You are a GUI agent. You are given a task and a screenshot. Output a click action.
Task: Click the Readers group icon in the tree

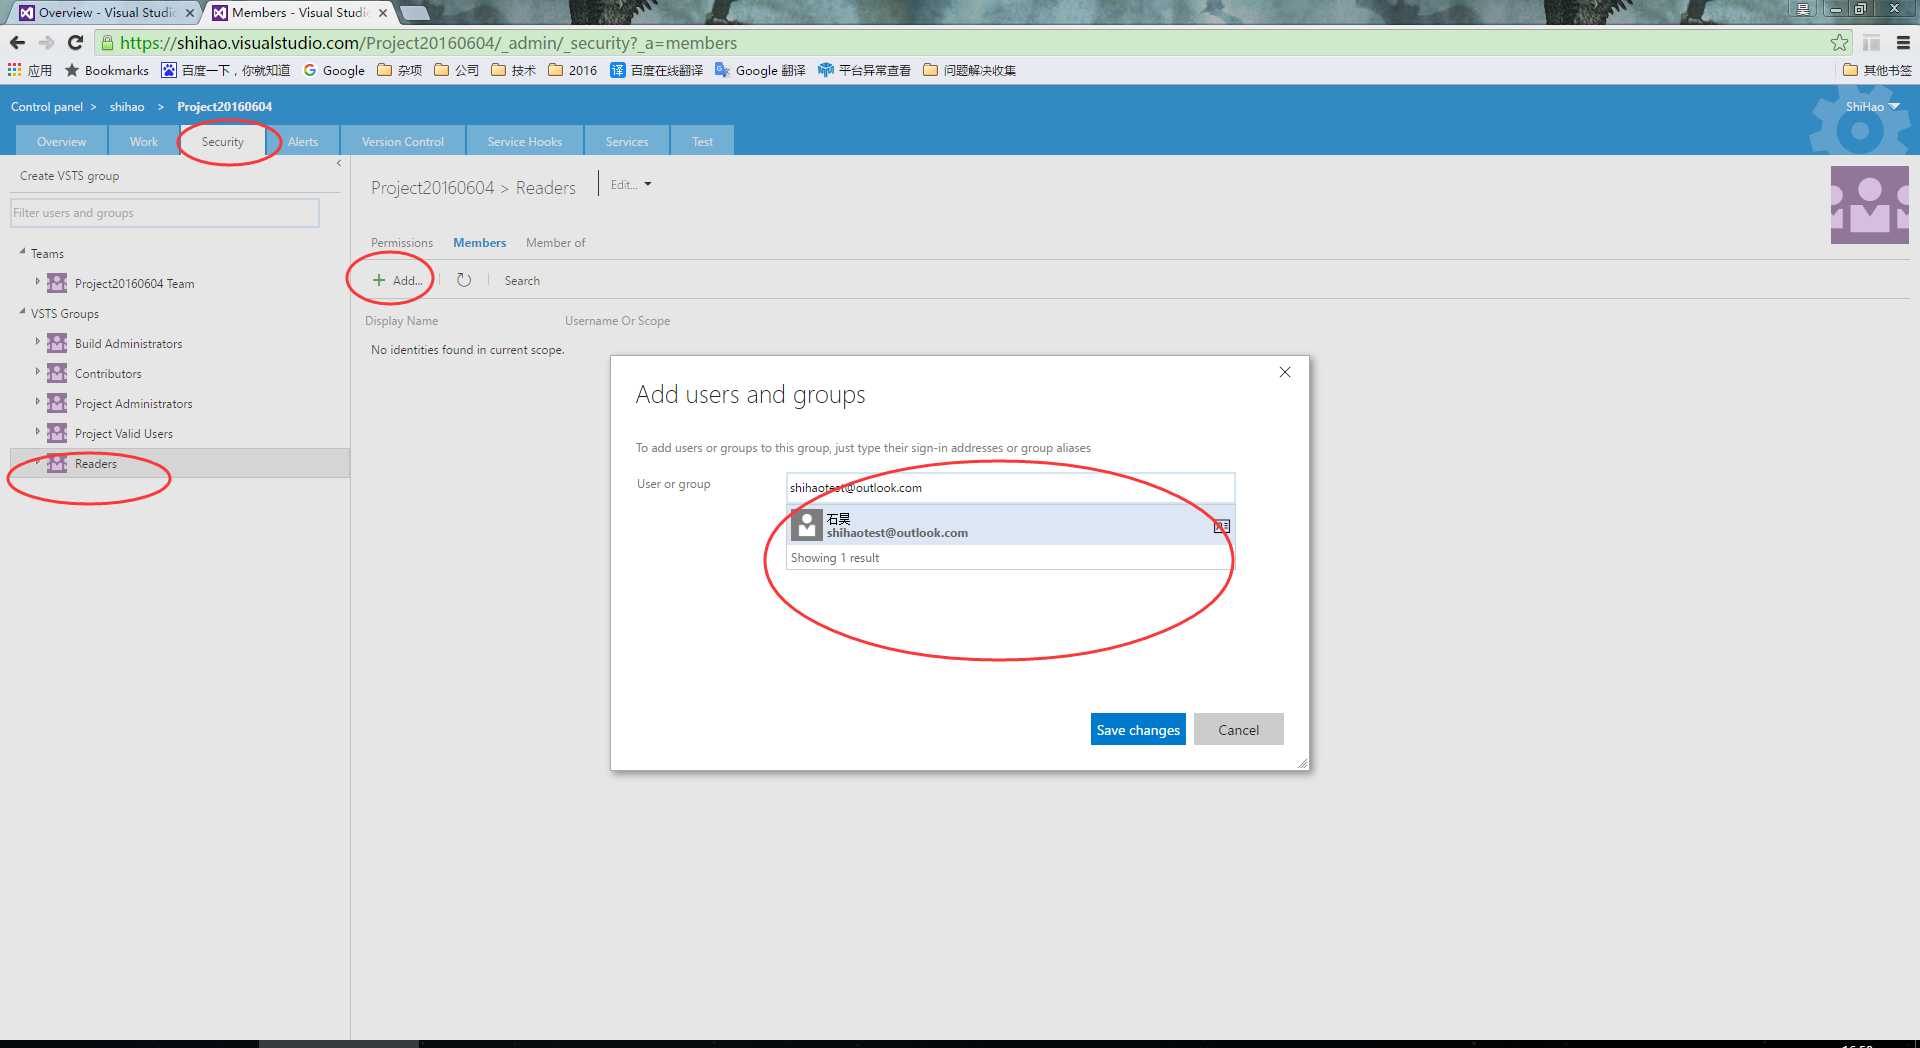pos(57,463)
